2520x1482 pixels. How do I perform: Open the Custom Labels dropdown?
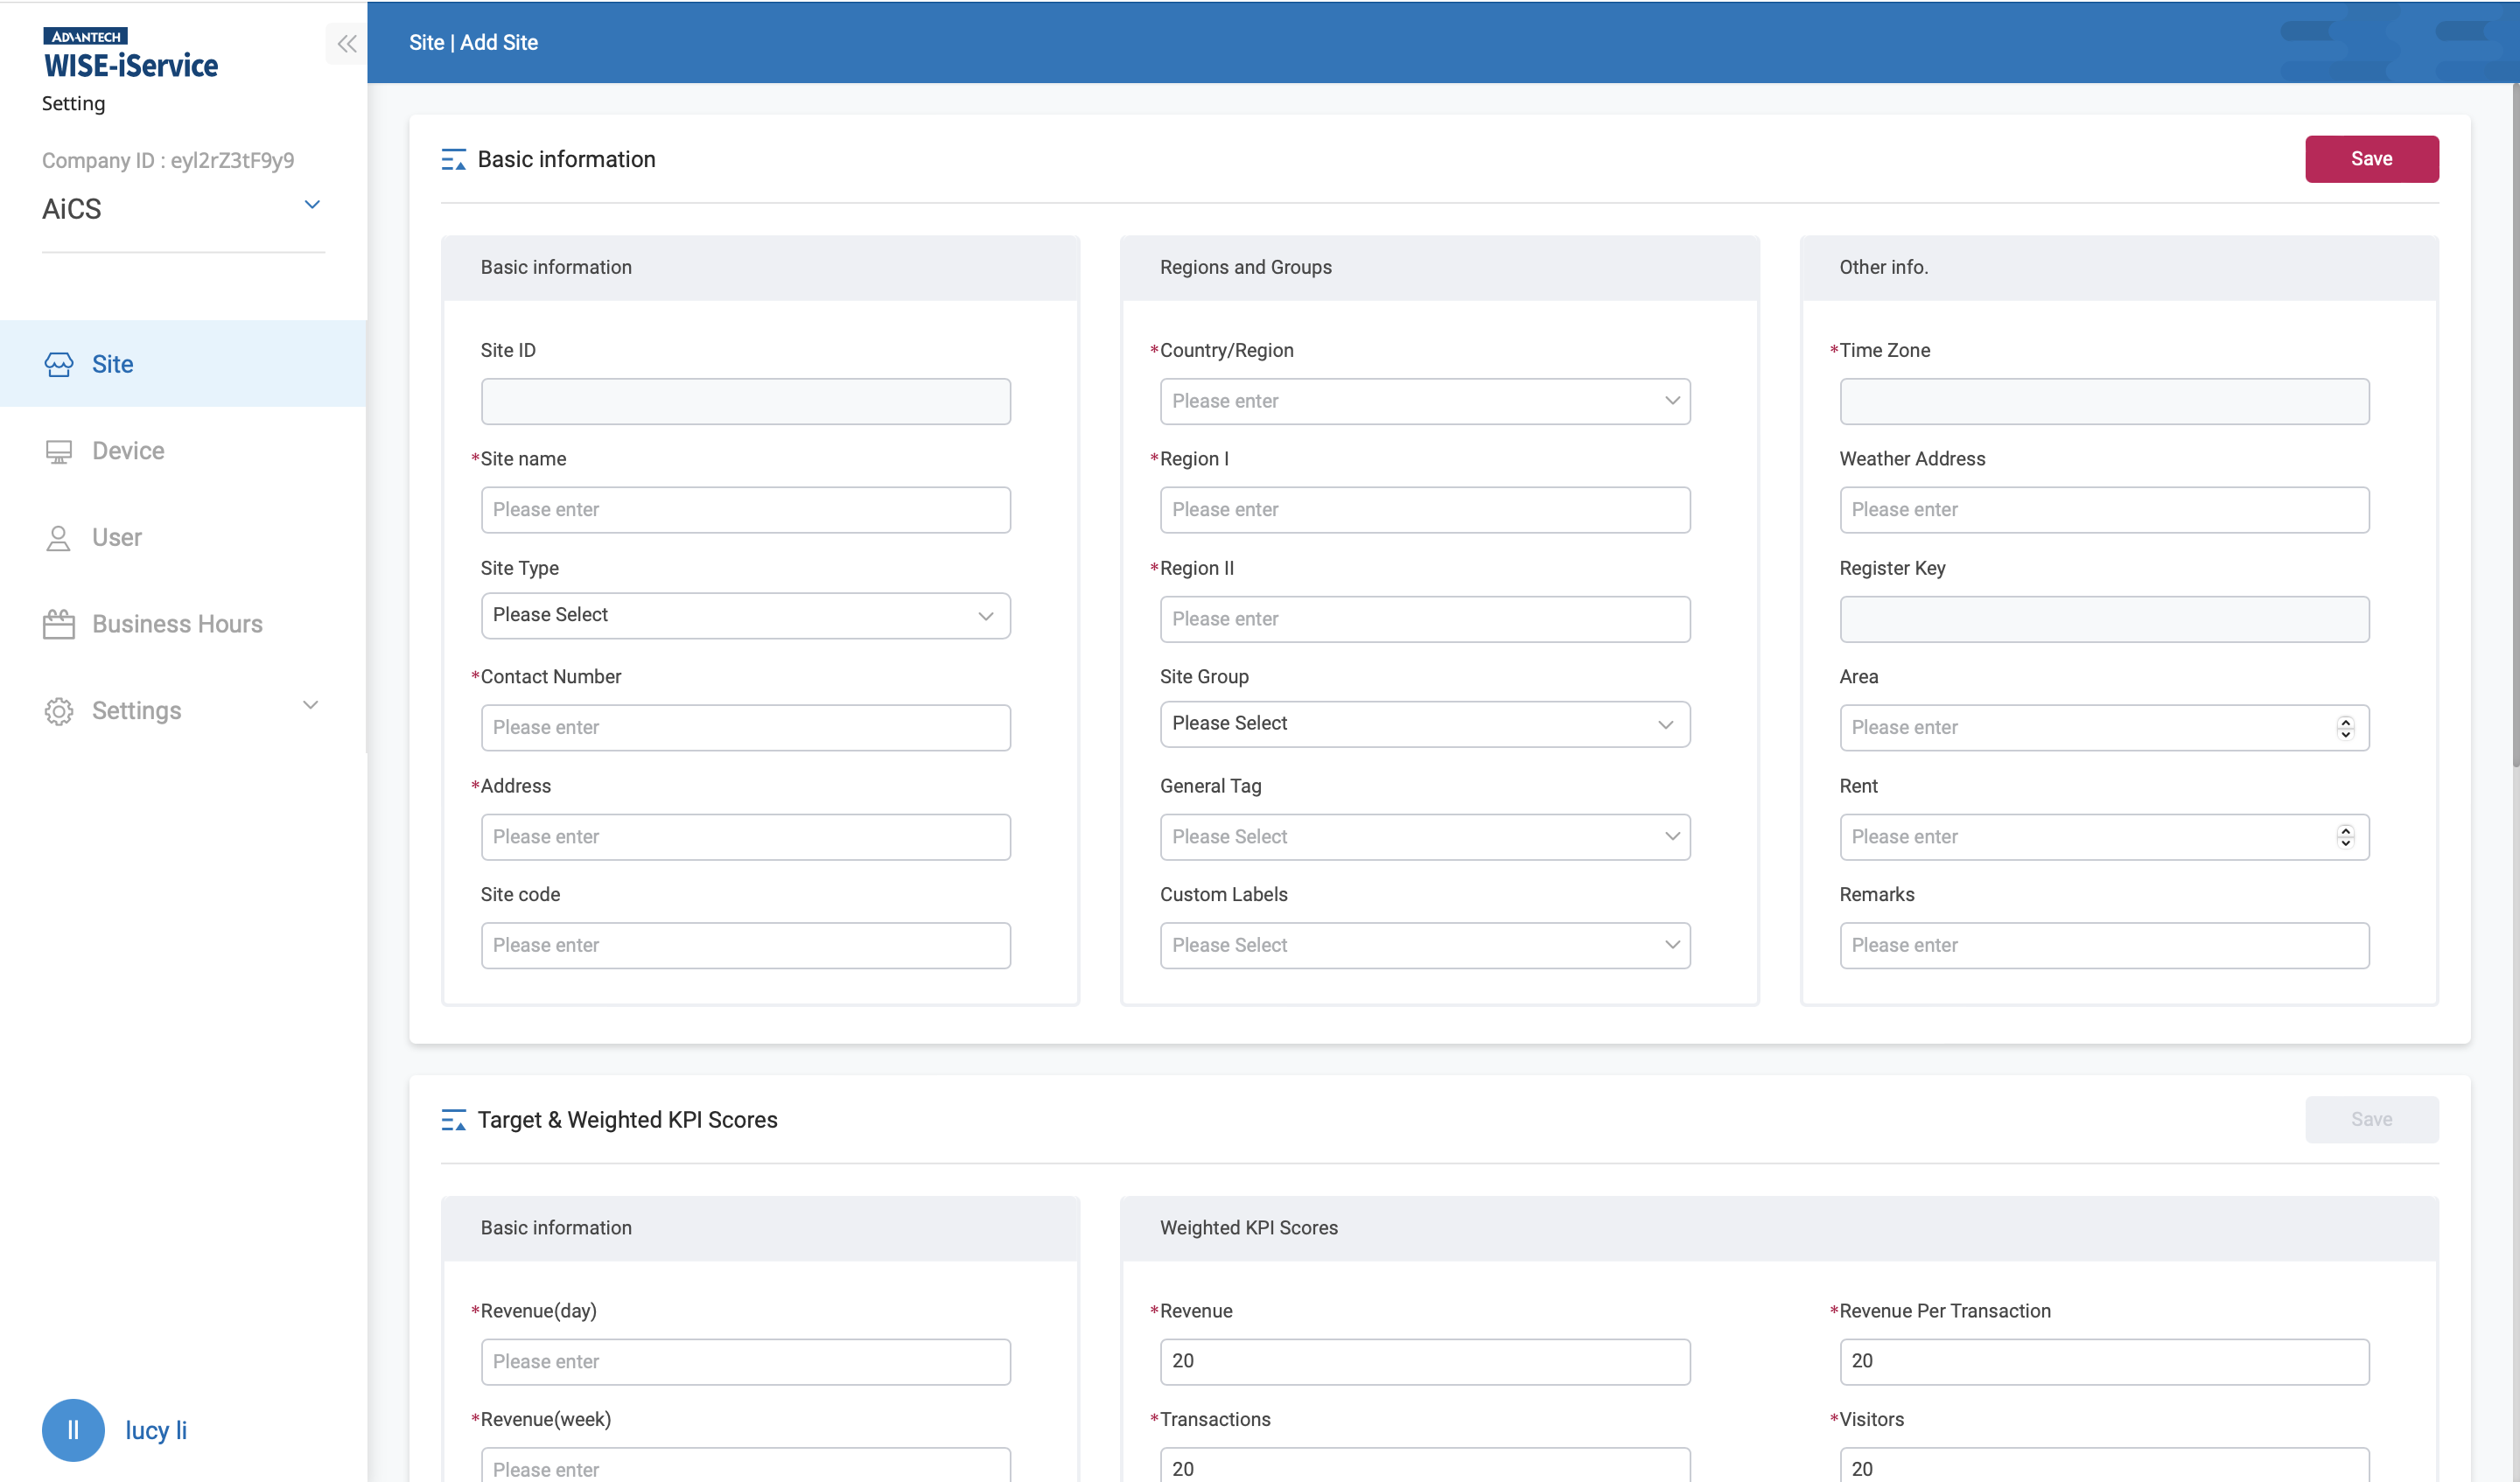coord(1424,944)
